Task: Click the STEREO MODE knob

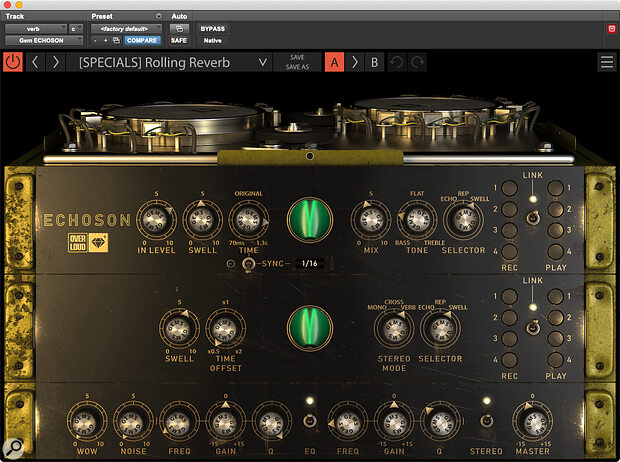Action: click(394, 329)
